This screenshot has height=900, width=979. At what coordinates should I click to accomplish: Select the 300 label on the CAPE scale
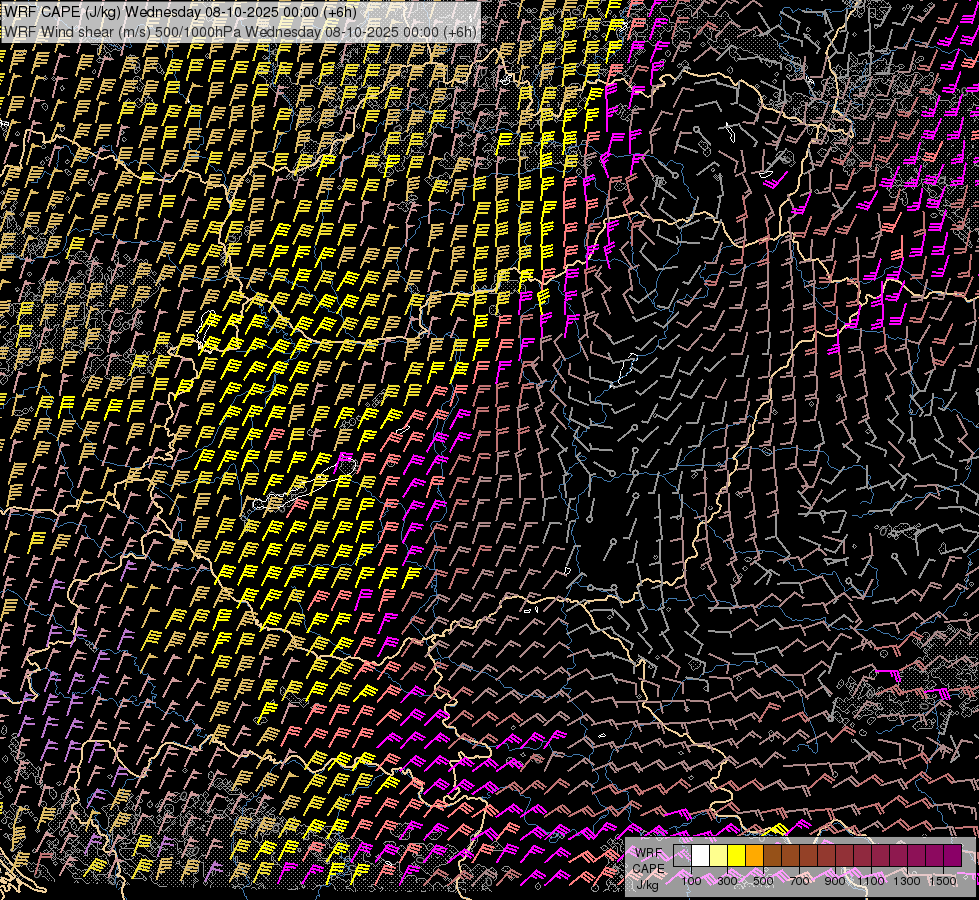tap(727, 881)
